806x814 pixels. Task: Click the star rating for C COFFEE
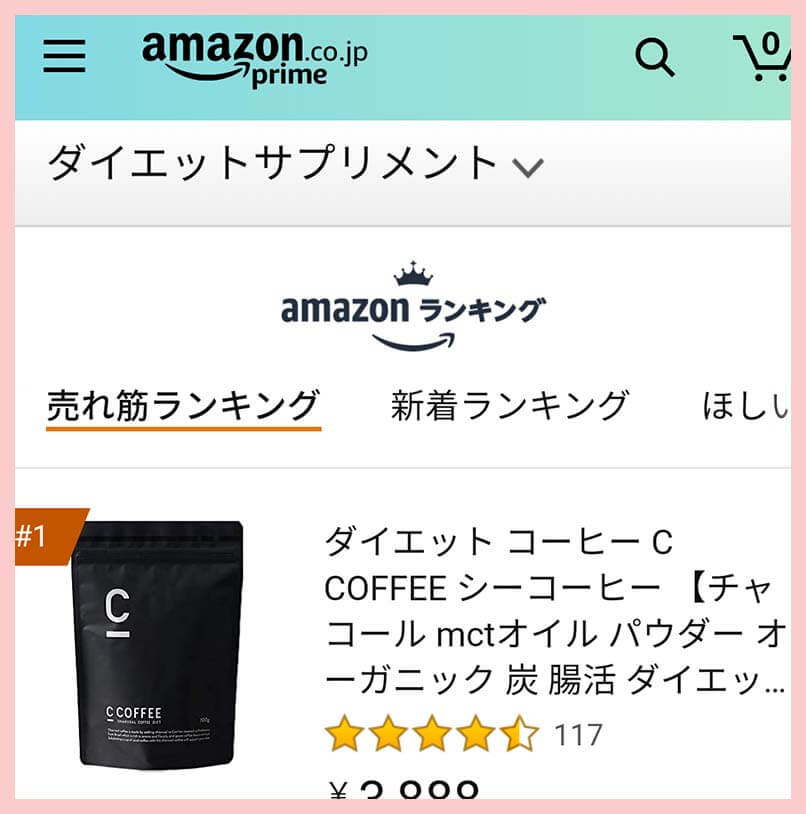coord(432,733)
